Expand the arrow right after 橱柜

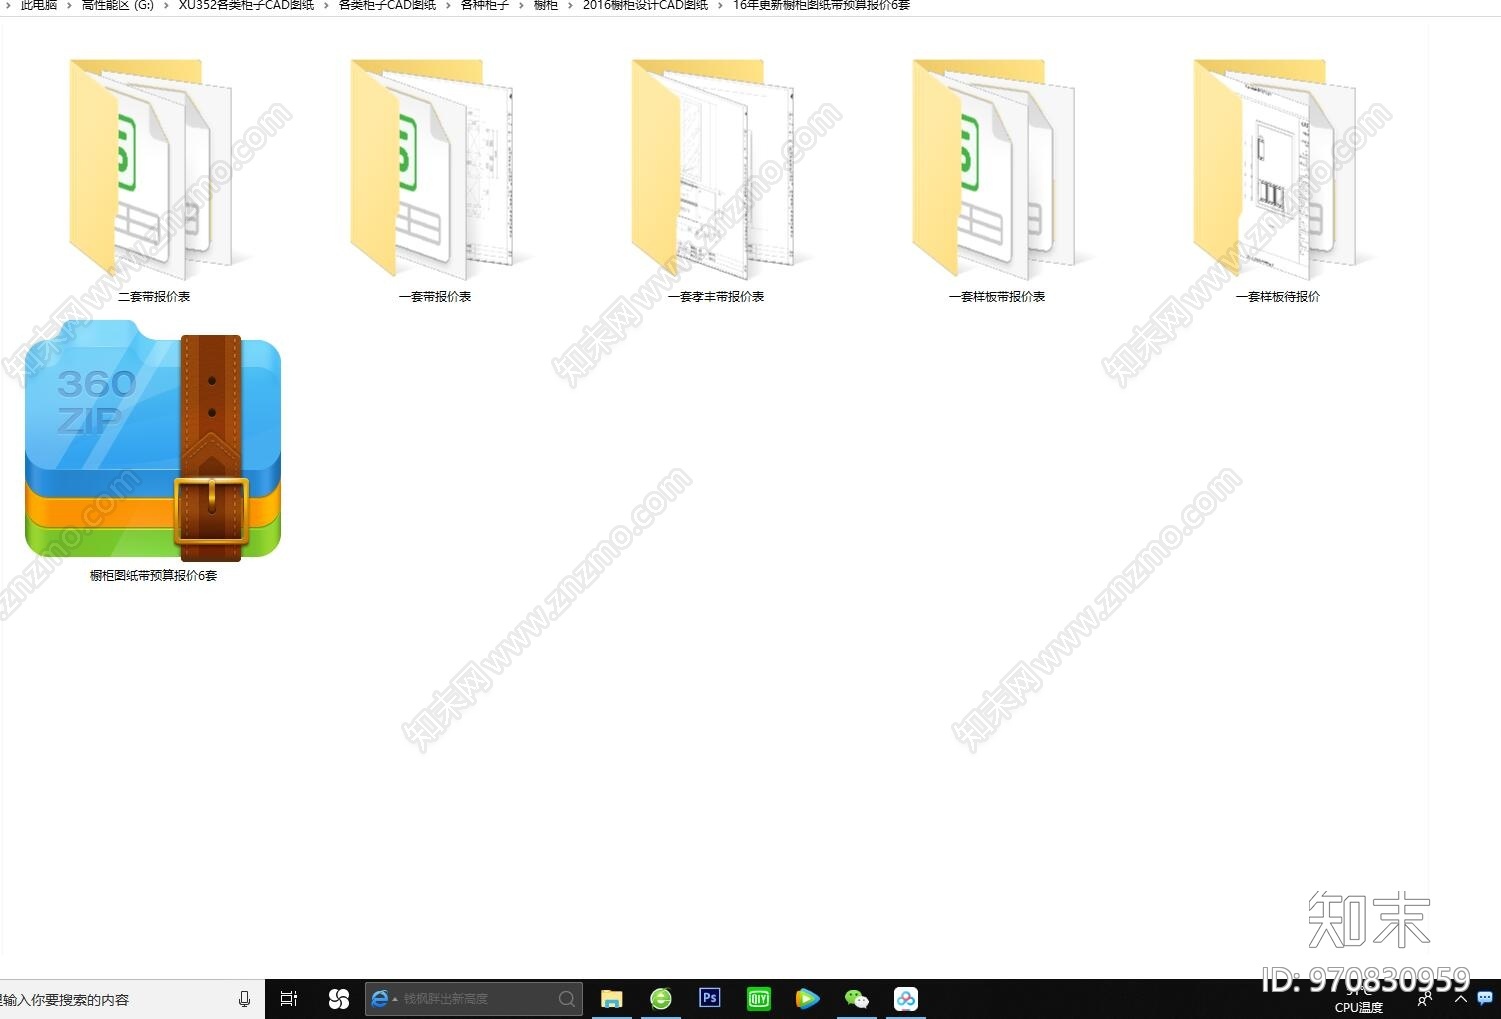571,5
